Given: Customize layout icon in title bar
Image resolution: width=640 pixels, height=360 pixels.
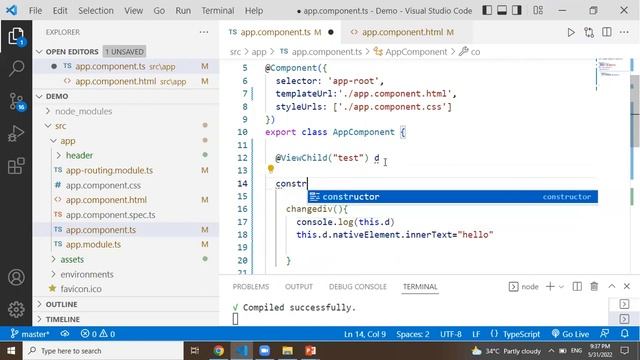Looking at the screenshot, I should tap(538, 10).
